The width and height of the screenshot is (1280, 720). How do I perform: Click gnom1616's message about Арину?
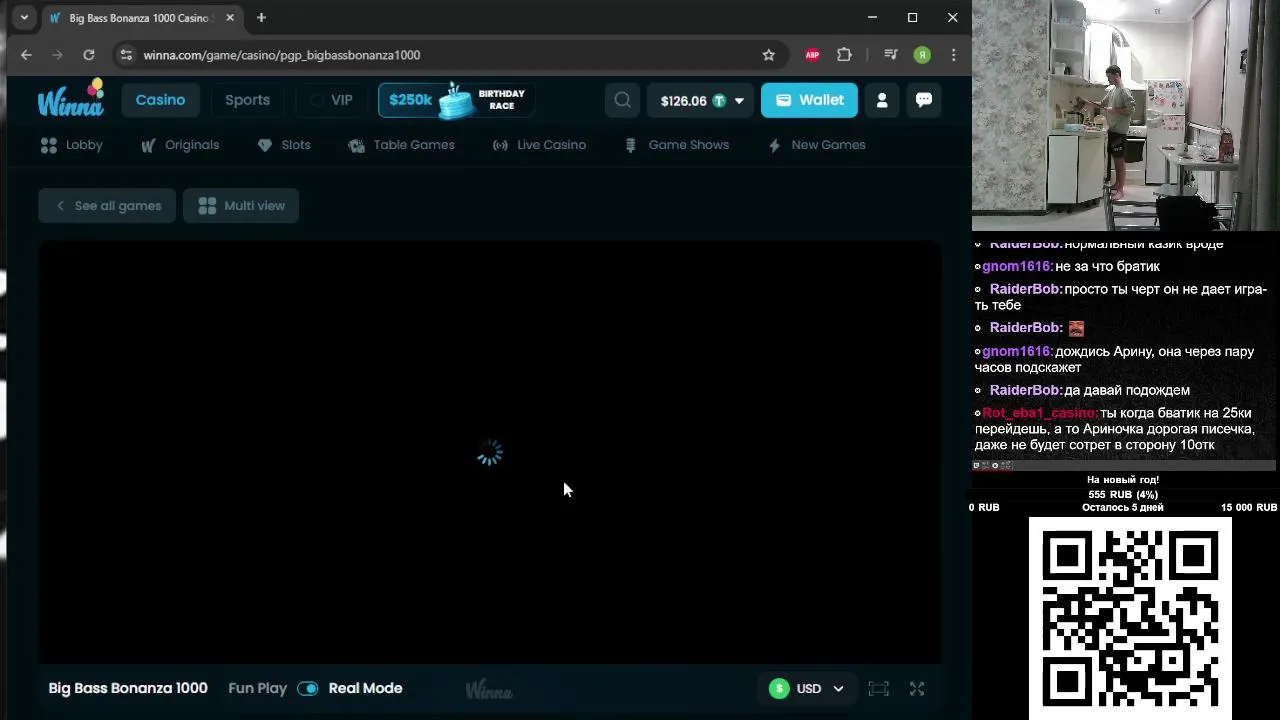[x=1114, y=359]
